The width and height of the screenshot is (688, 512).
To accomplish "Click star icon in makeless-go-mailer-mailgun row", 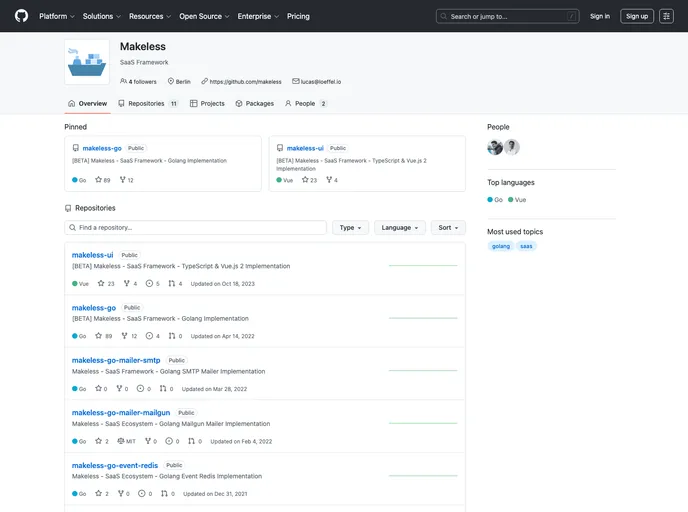I will [x=98, y=441].
